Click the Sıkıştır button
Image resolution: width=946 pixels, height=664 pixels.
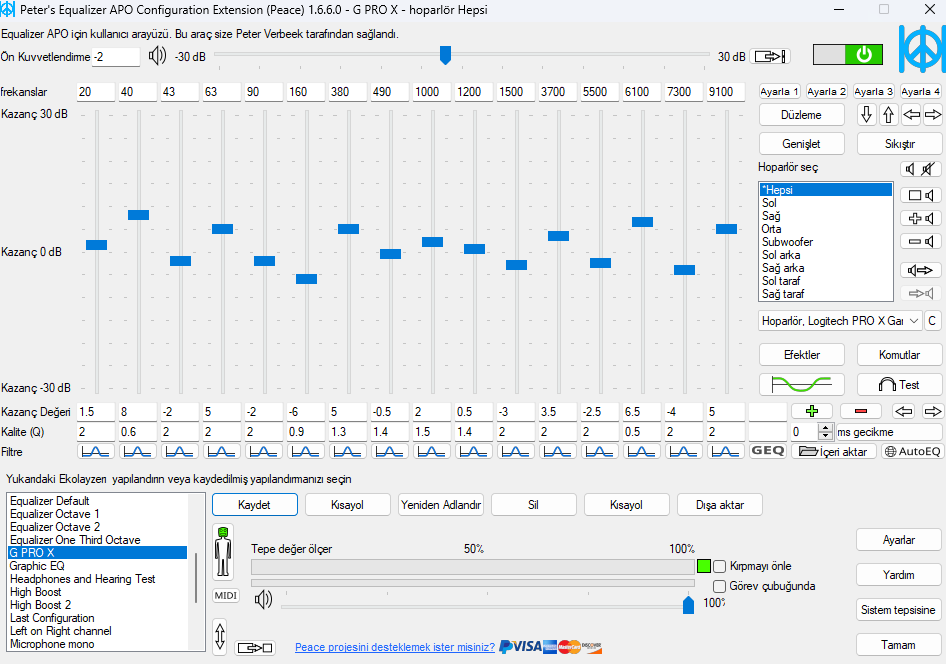click(x=900, y=144)
